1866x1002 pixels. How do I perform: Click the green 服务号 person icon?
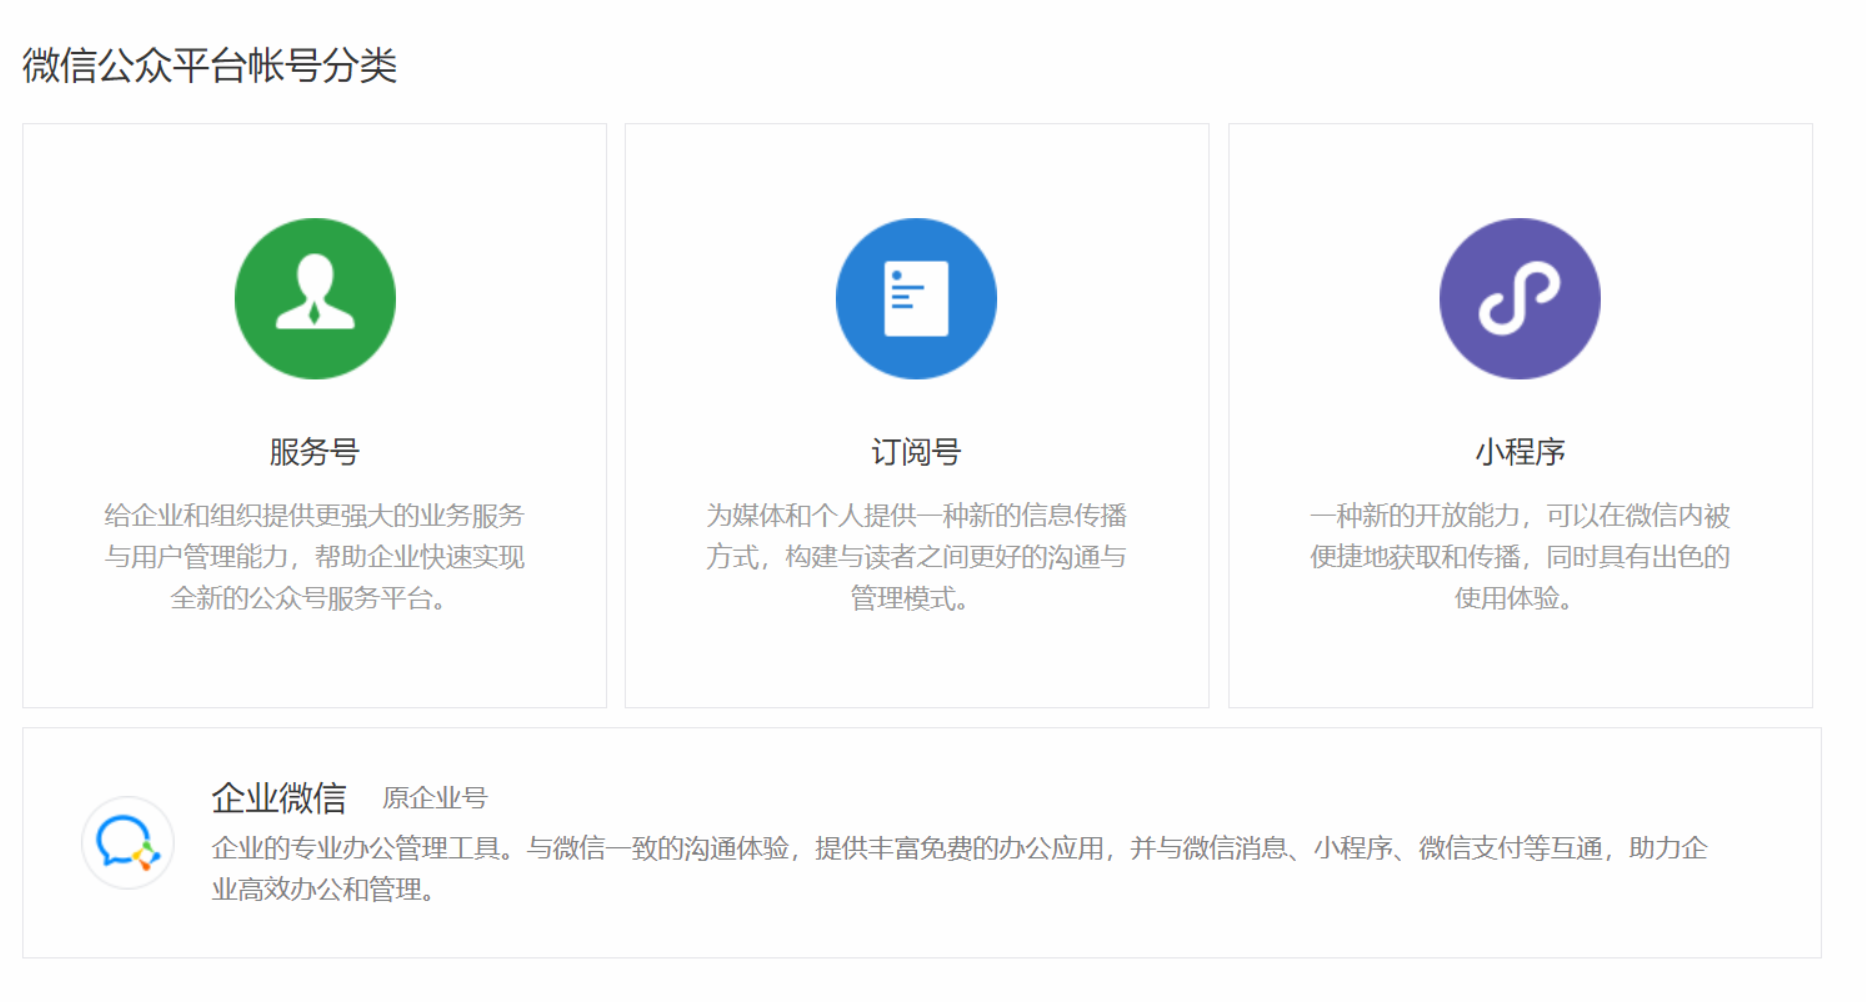(x=315, y=298)
